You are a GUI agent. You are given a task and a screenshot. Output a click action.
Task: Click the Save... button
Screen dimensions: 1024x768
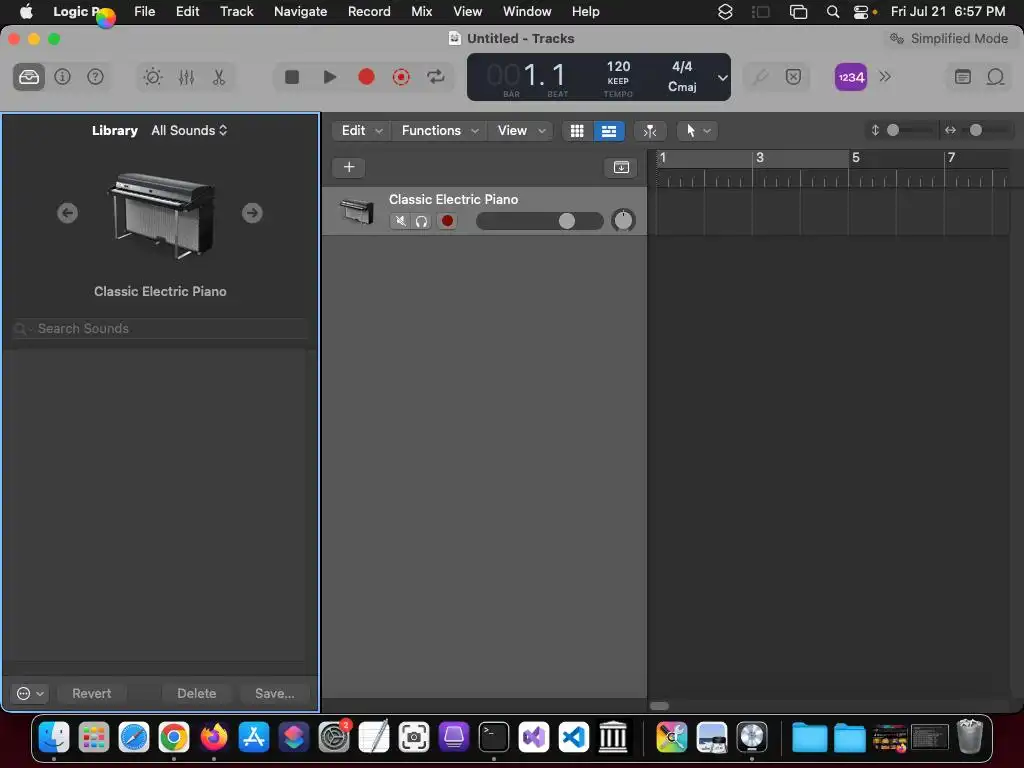tap(274, 694)
